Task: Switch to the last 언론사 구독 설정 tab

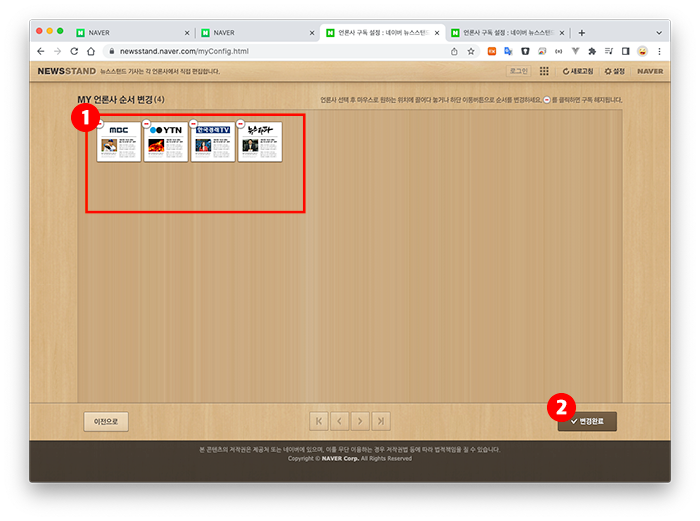Action: pyautogui.click(x=508, y=33)
